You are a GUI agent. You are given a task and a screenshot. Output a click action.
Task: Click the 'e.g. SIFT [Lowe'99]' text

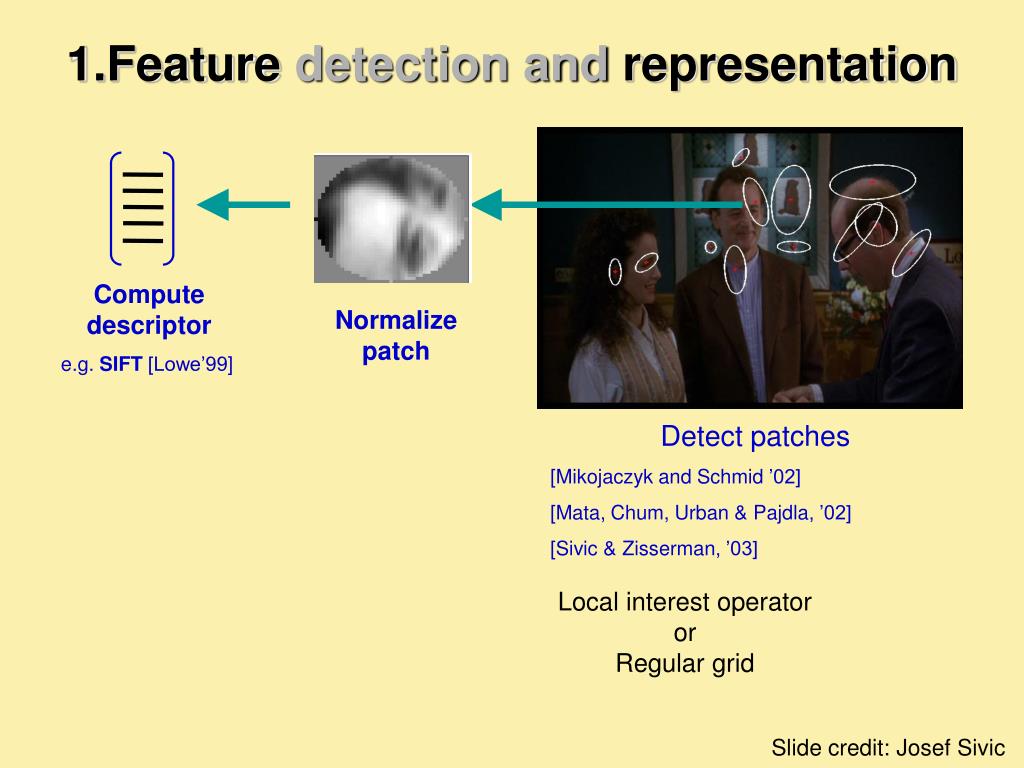(147, 364)
